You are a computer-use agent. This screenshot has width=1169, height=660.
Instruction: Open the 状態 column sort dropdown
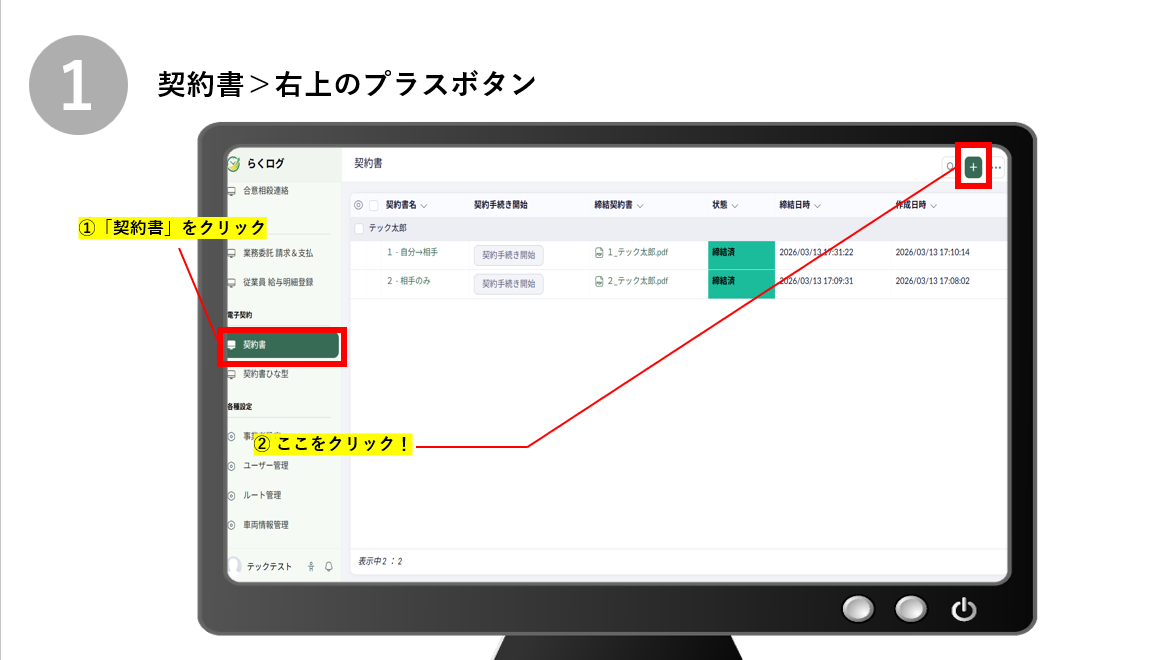point(735,206)
